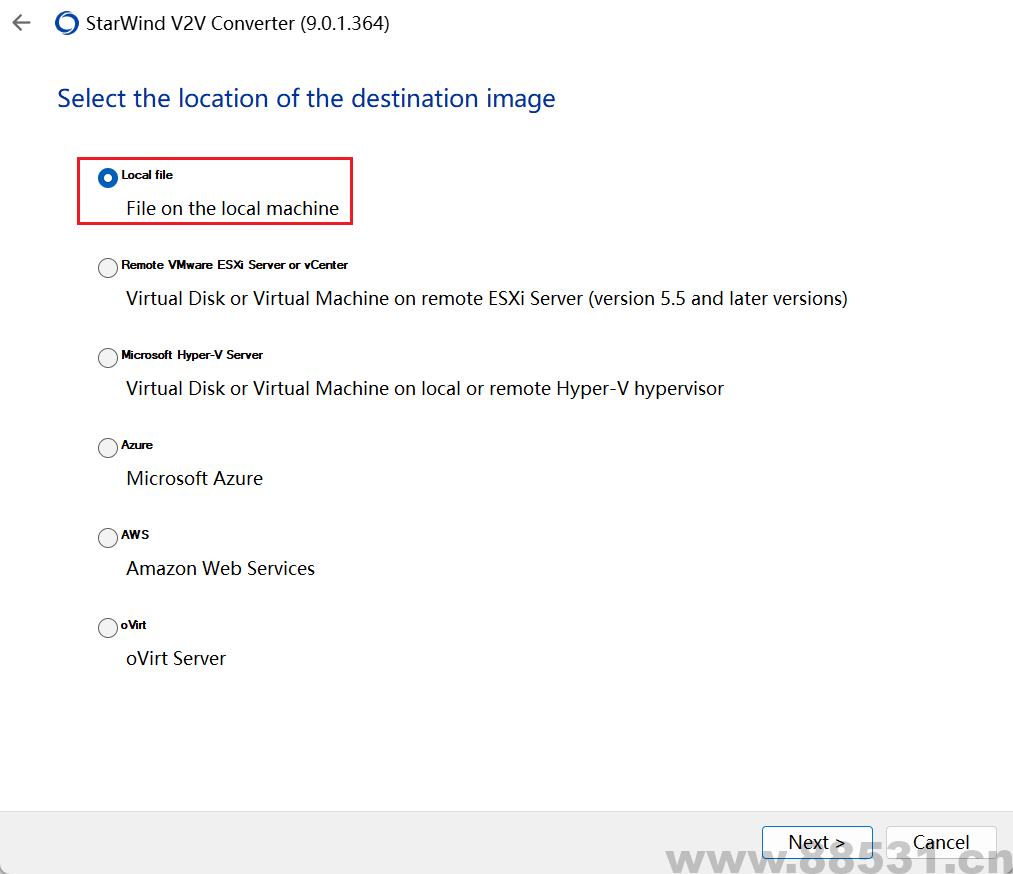The height and width of the screenshot is (874, 1013).
Task: Click the 'Local file' option label
Action: click(147, 175)
